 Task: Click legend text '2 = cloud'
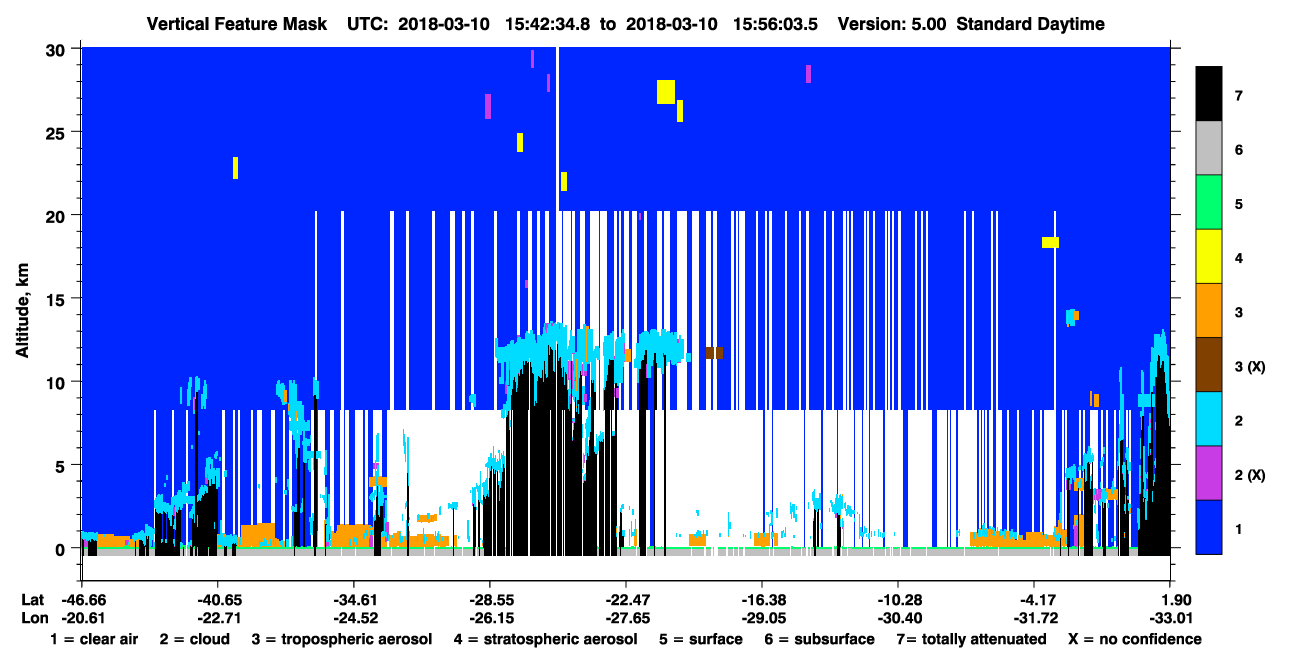(x=196, y=639)
